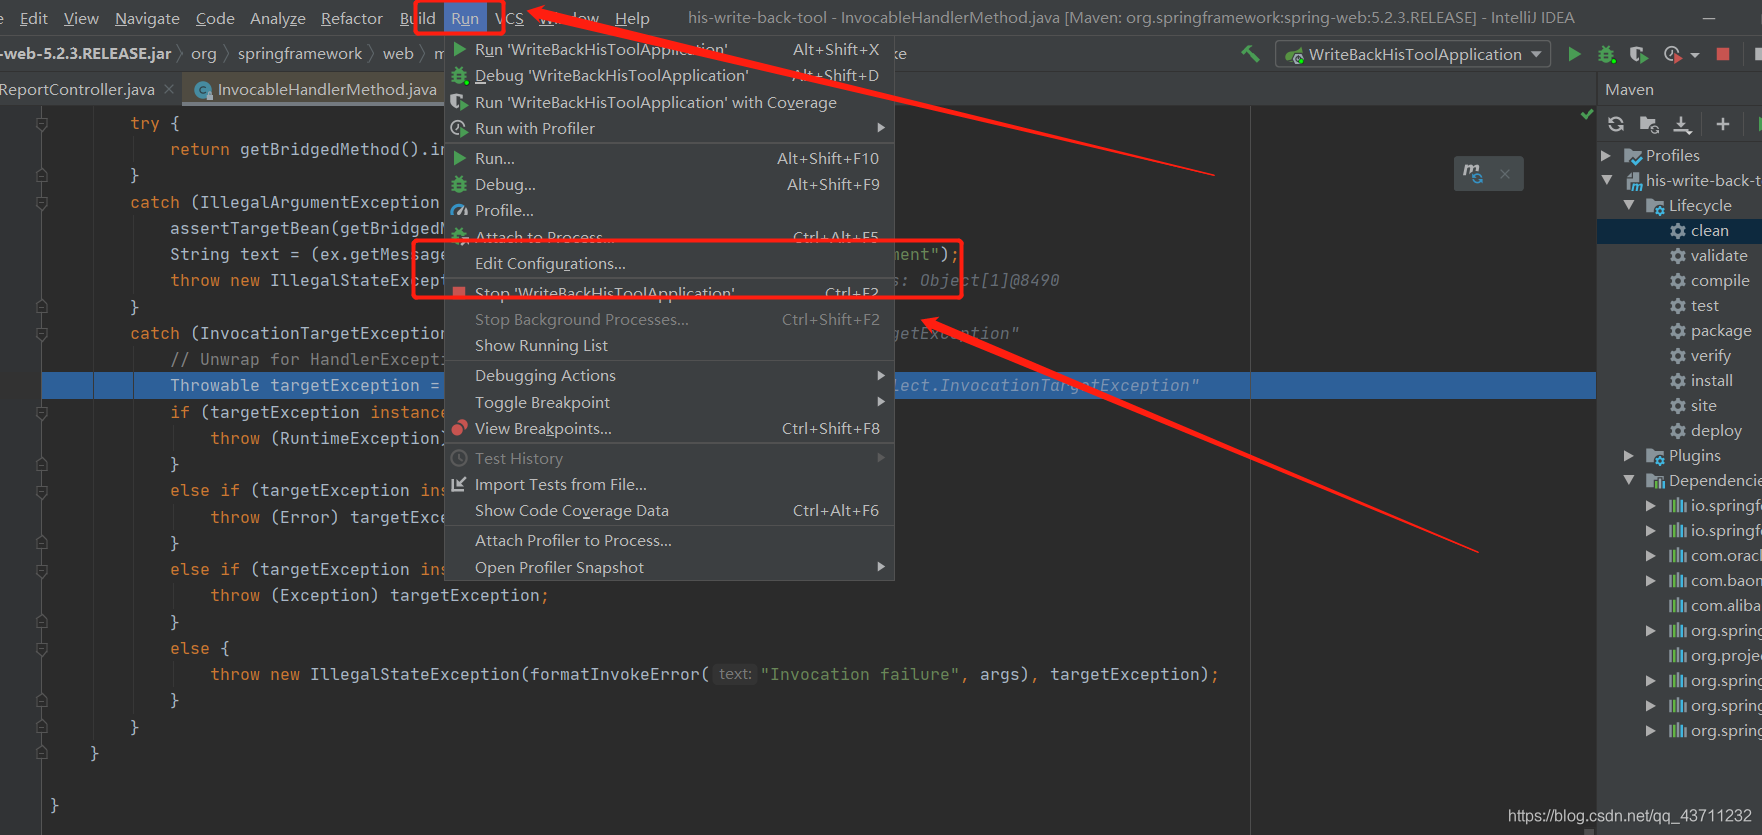Image resolution: width=1762 pixels, height=835 pixels.
Task: Click floating Load Maven Changes icon
Action: coord(1473,173)
